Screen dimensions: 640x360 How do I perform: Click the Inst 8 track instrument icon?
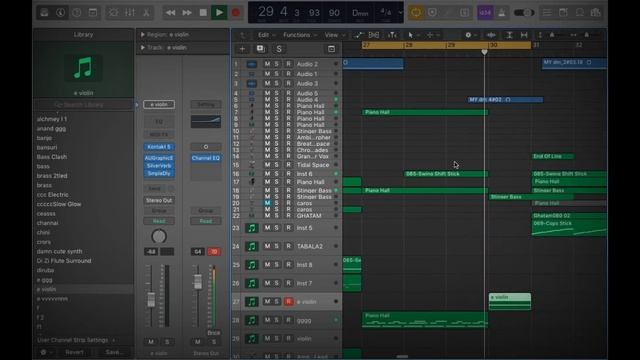coord(251,265)
